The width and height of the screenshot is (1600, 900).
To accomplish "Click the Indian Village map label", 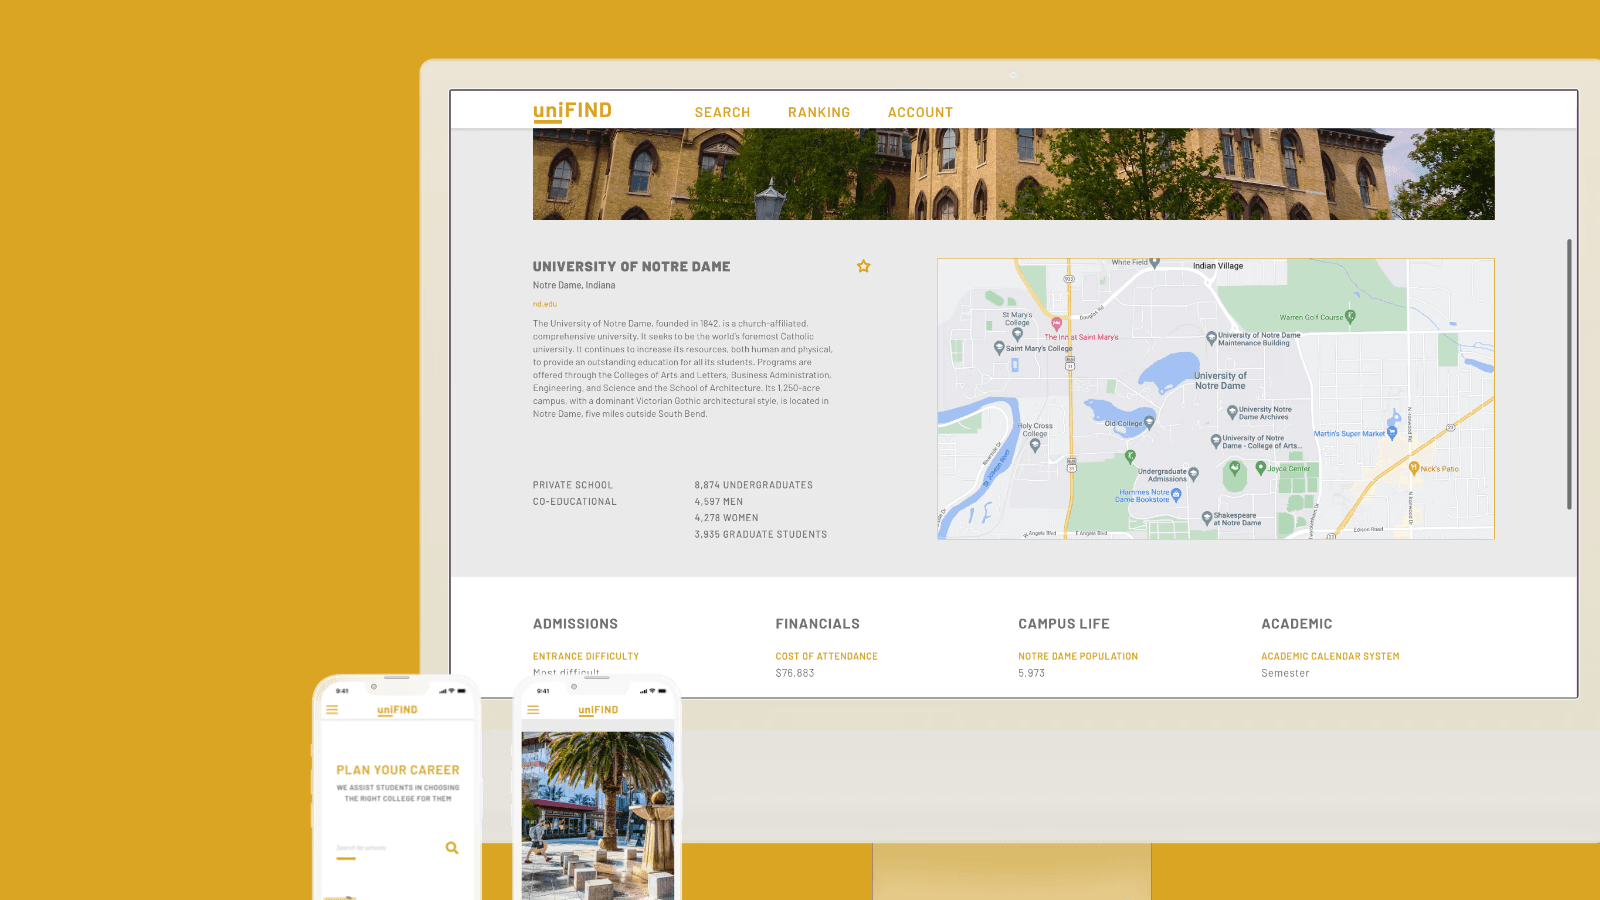I will pyautogui.click(x=1218, y=266).
